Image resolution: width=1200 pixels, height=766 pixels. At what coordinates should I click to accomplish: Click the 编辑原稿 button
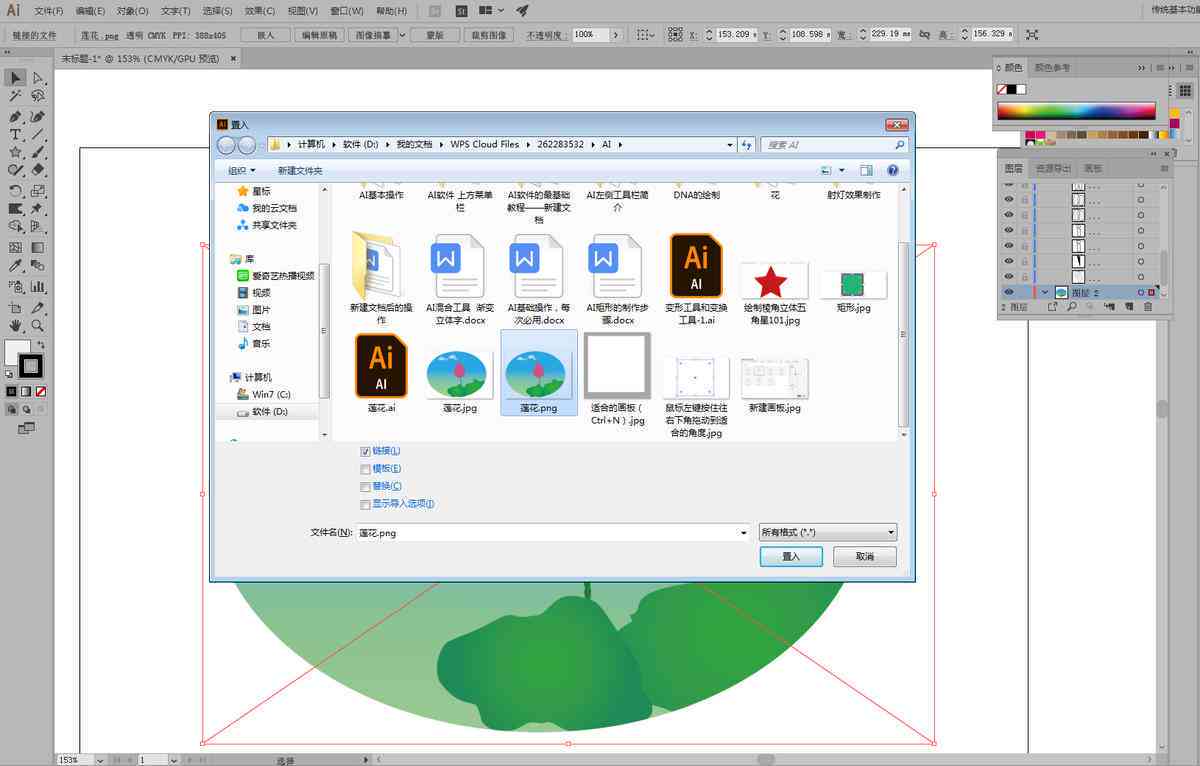tap(319, 35)
